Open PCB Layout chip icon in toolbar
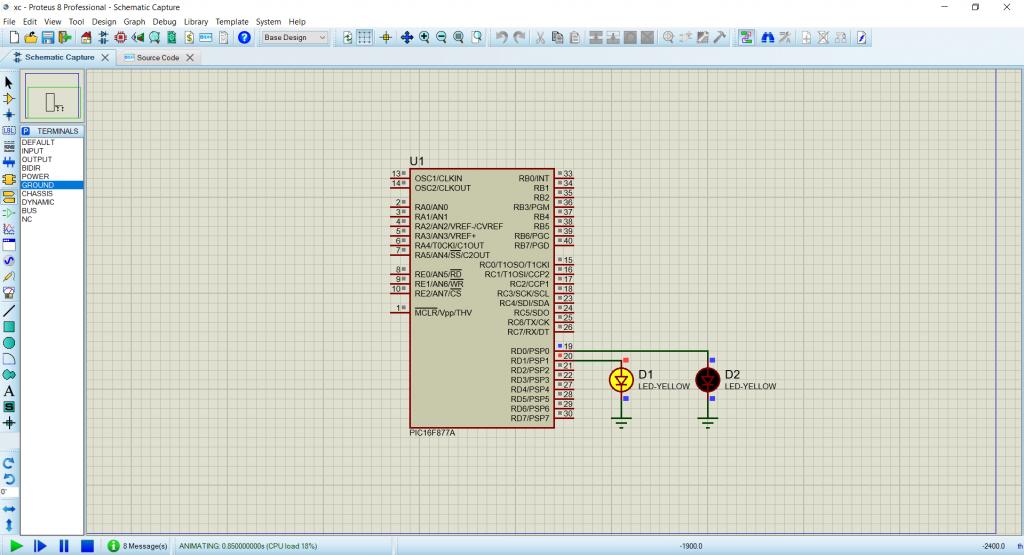This screenshot has height=555, width=1024. click(x=120, y=38)
